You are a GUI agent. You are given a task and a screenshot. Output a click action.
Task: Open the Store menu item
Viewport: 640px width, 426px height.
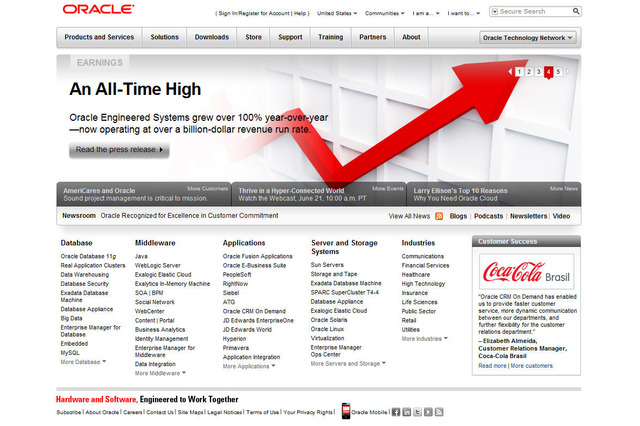pyautogui.click(x=253, y=37)
